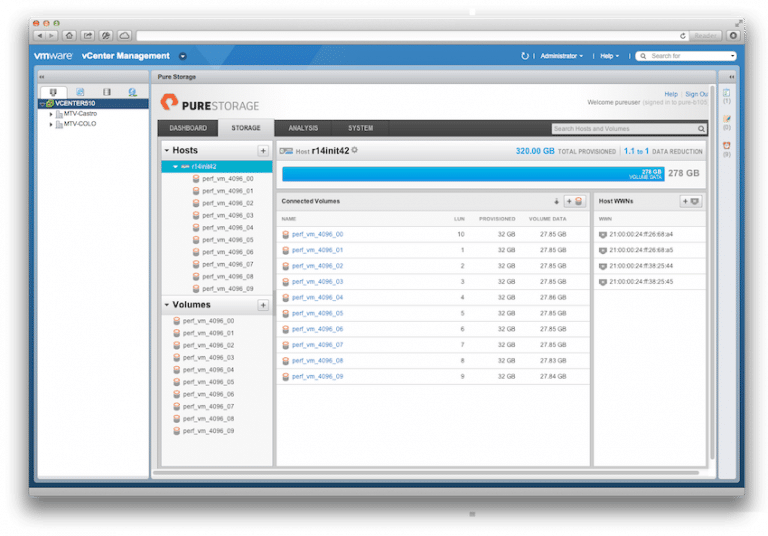The image size is (768, 536).
Task: Go to browser home page icon
Action: point(70,36)
